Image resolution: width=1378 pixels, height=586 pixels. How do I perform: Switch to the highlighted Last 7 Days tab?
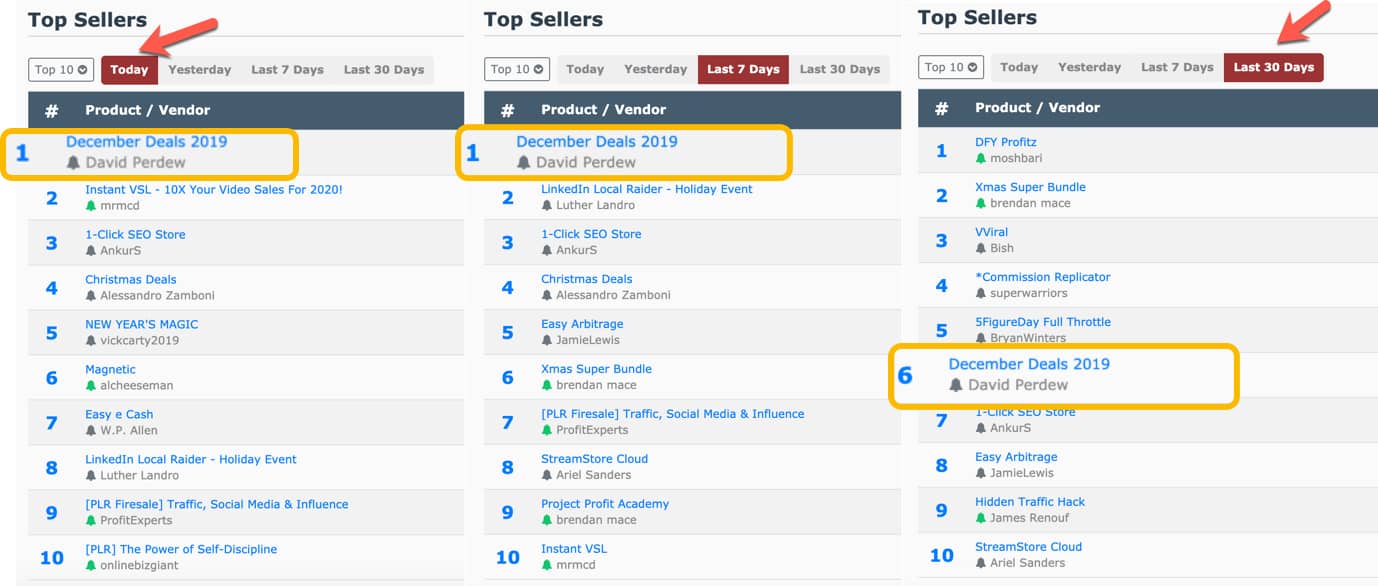[742, 70]
